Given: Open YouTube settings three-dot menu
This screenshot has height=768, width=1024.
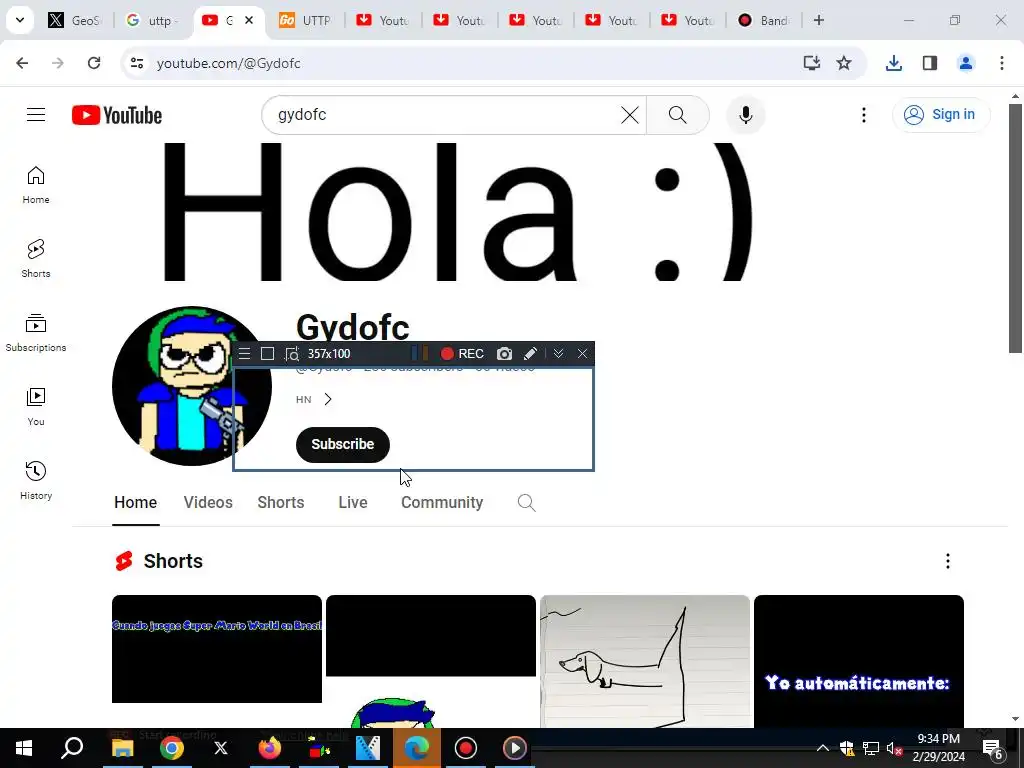Looking at the screenshot, I should click(x=863, y=115).
